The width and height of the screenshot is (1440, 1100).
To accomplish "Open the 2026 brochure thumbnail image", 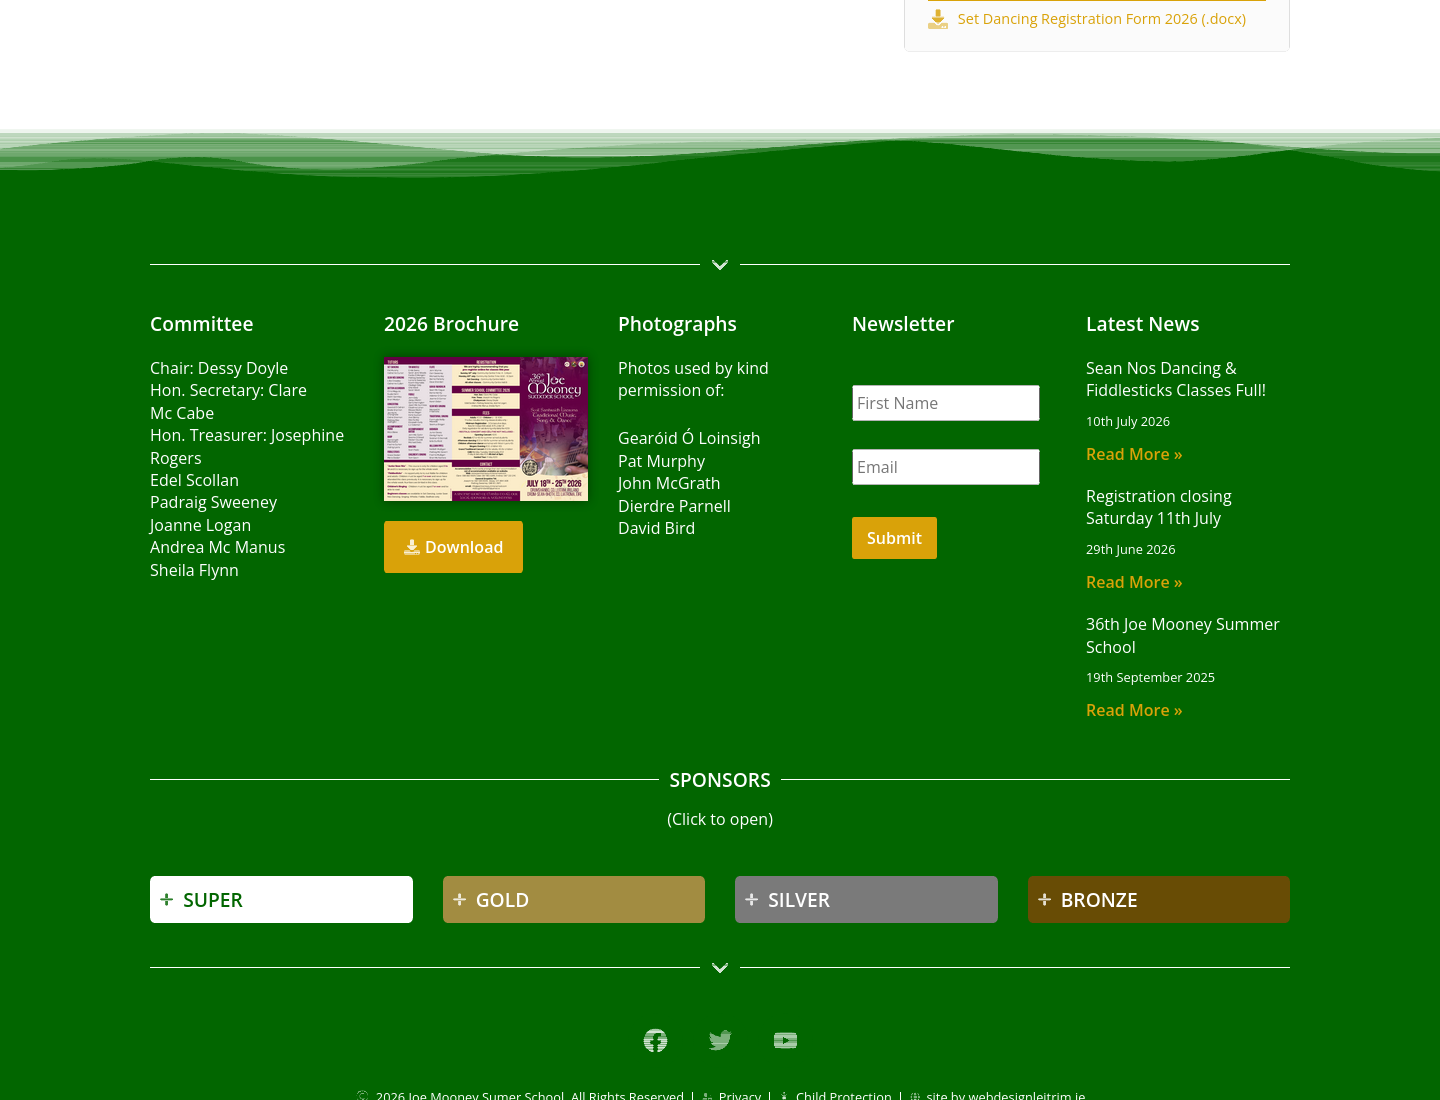I will (486, 429).
